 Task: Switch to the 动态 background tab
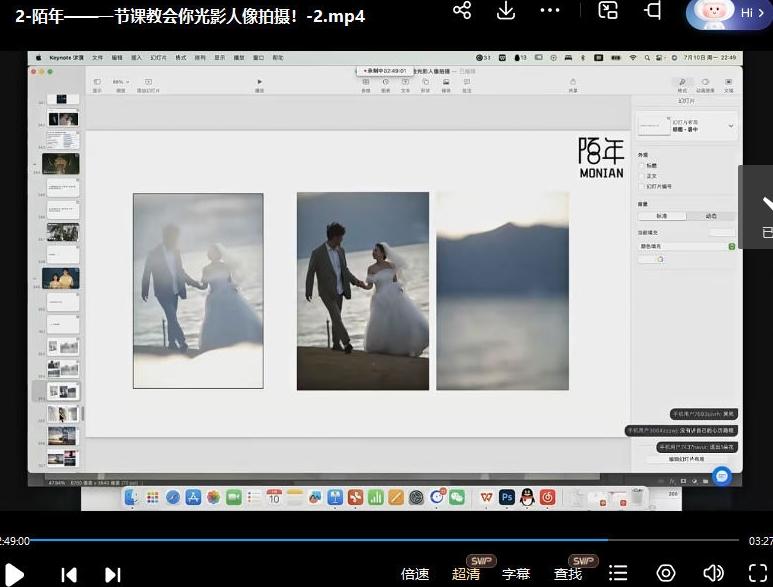coord(711,216)
